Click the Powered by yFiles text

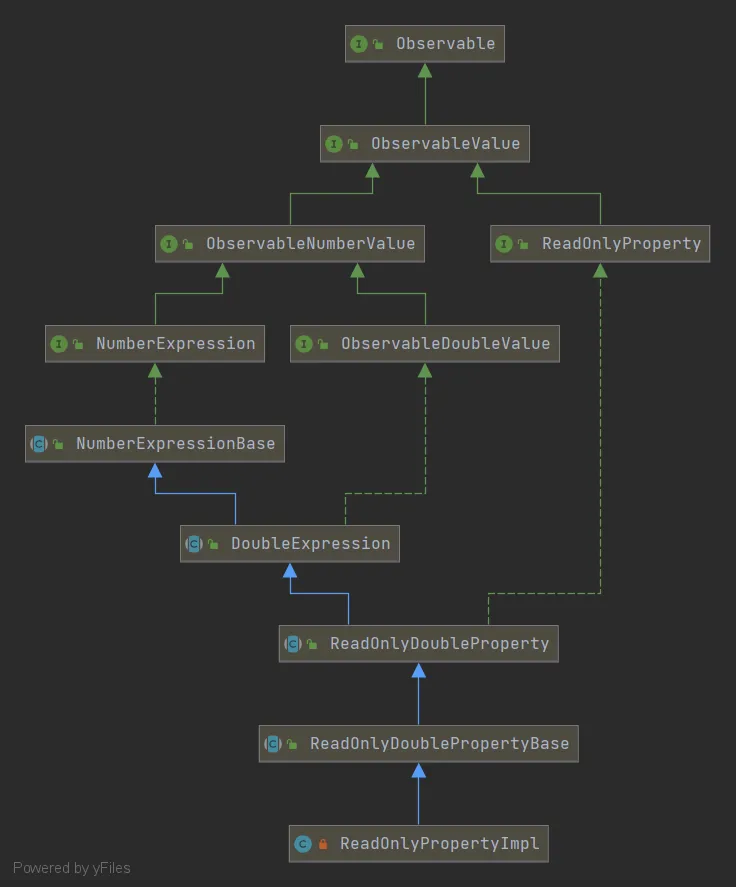[x=72, y=868]
